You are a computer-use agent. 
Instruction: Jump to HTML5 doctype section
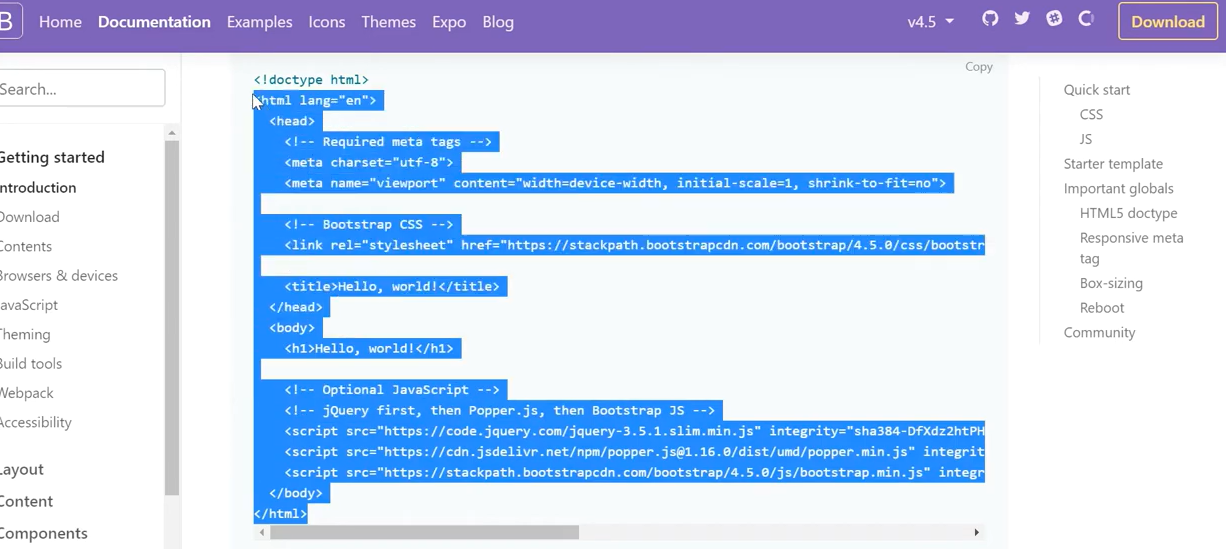pyautogui.click(x=1128, y=213)
